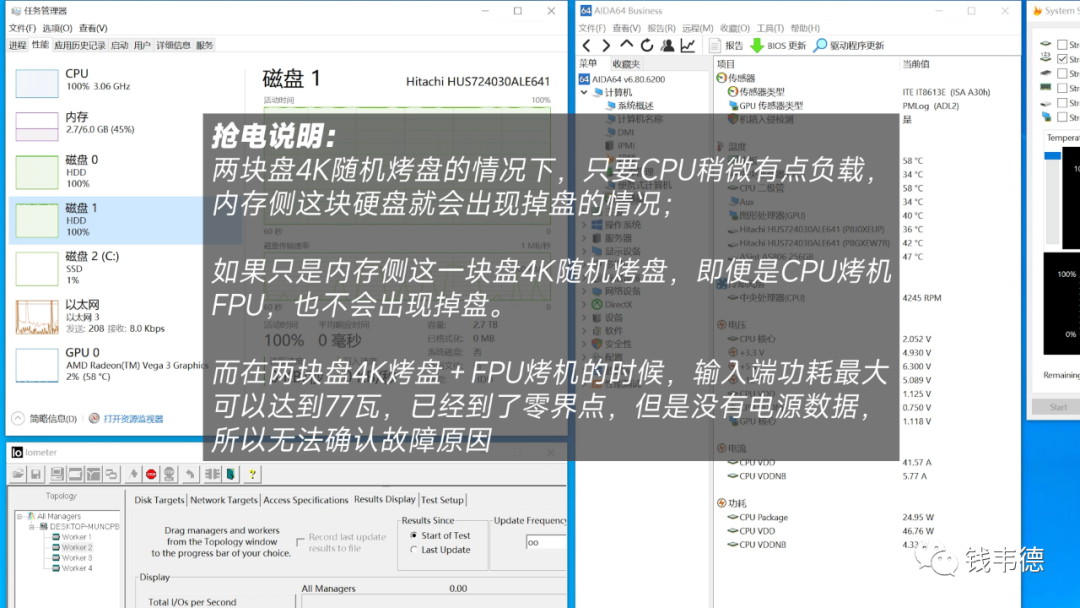Viewport: 1080px width, 608px height.
Task: Open file icon in Iometer toolbar
Action: [18, 474]
